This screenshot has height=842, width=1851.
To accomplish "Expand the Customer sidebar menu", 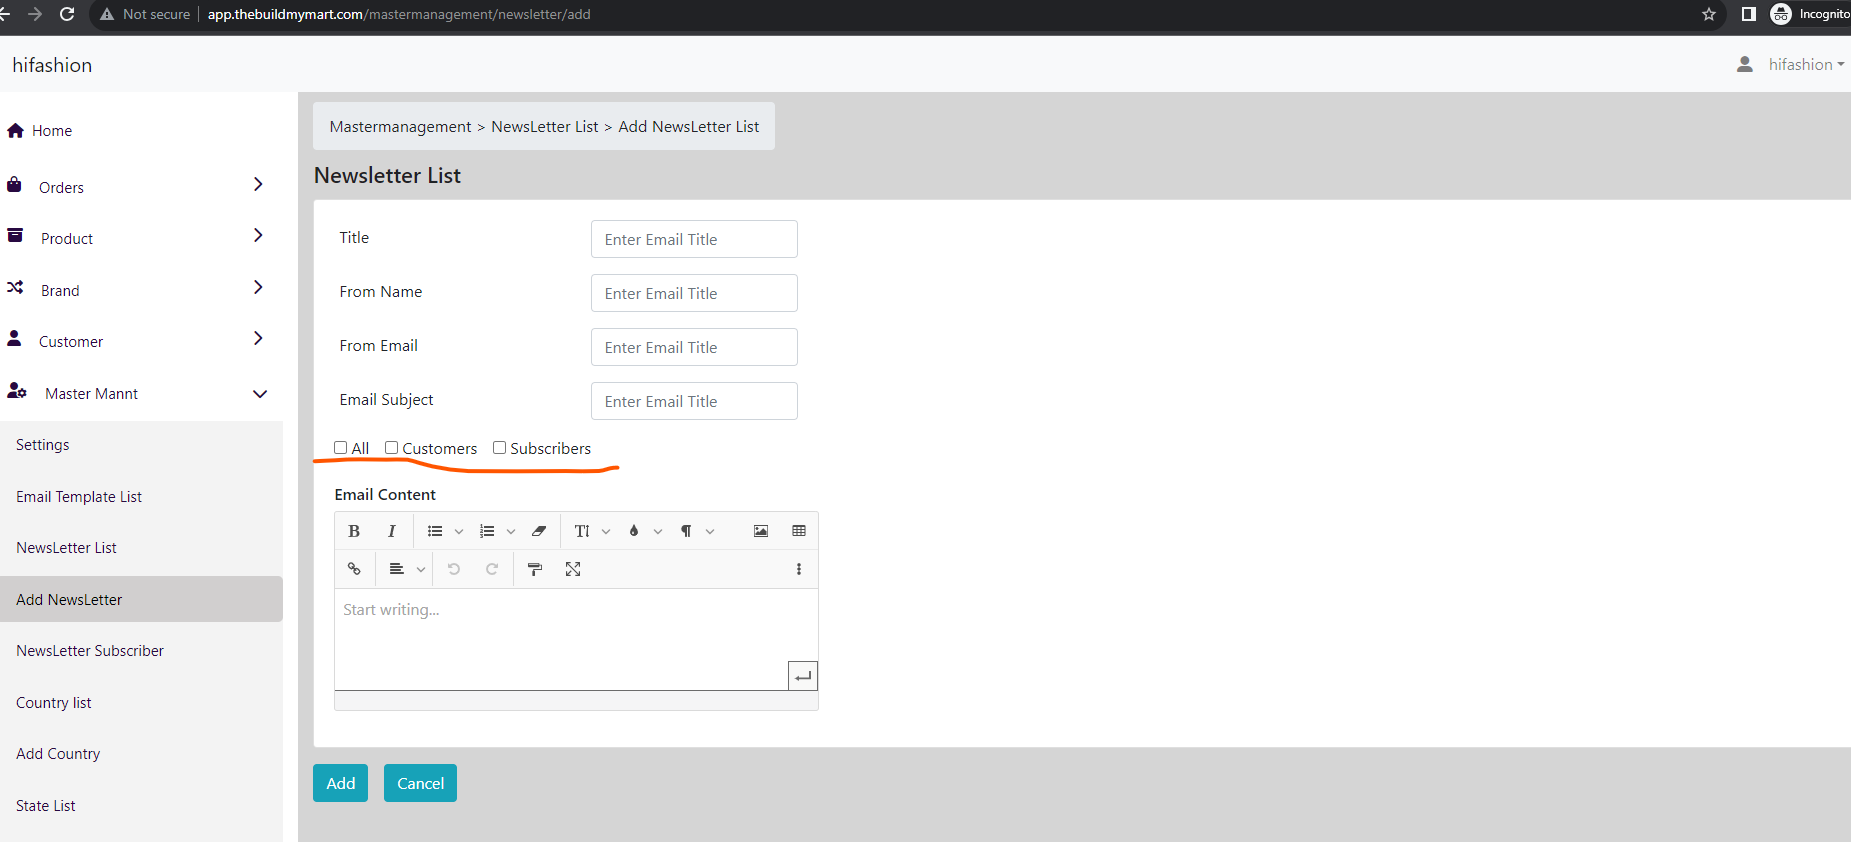I will tap(258, 338).
